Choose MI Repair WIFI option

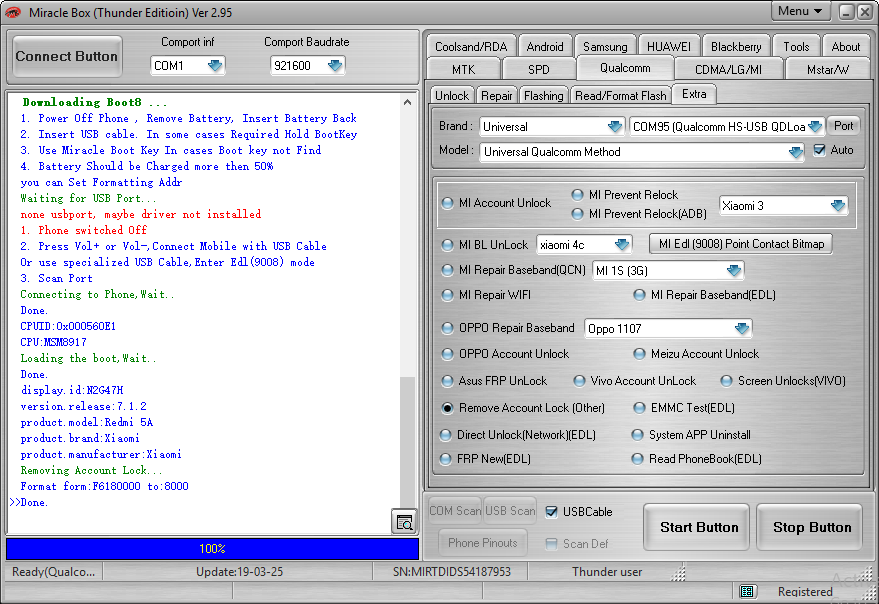486,294
